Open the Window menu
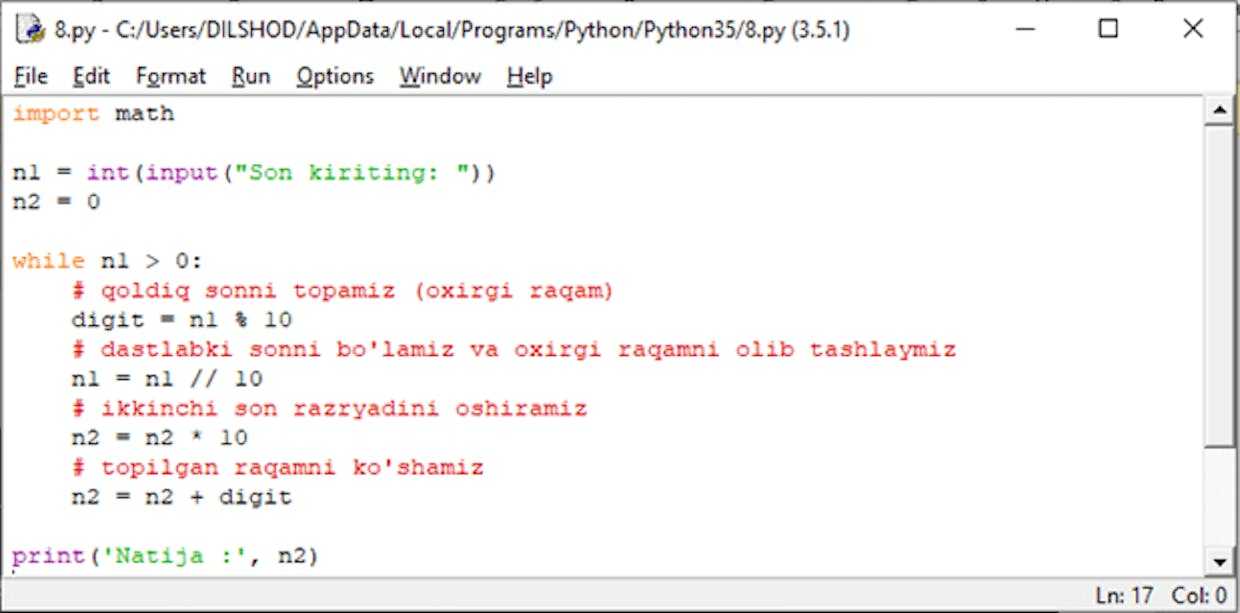1240x613 pixels. pos(440,76)
